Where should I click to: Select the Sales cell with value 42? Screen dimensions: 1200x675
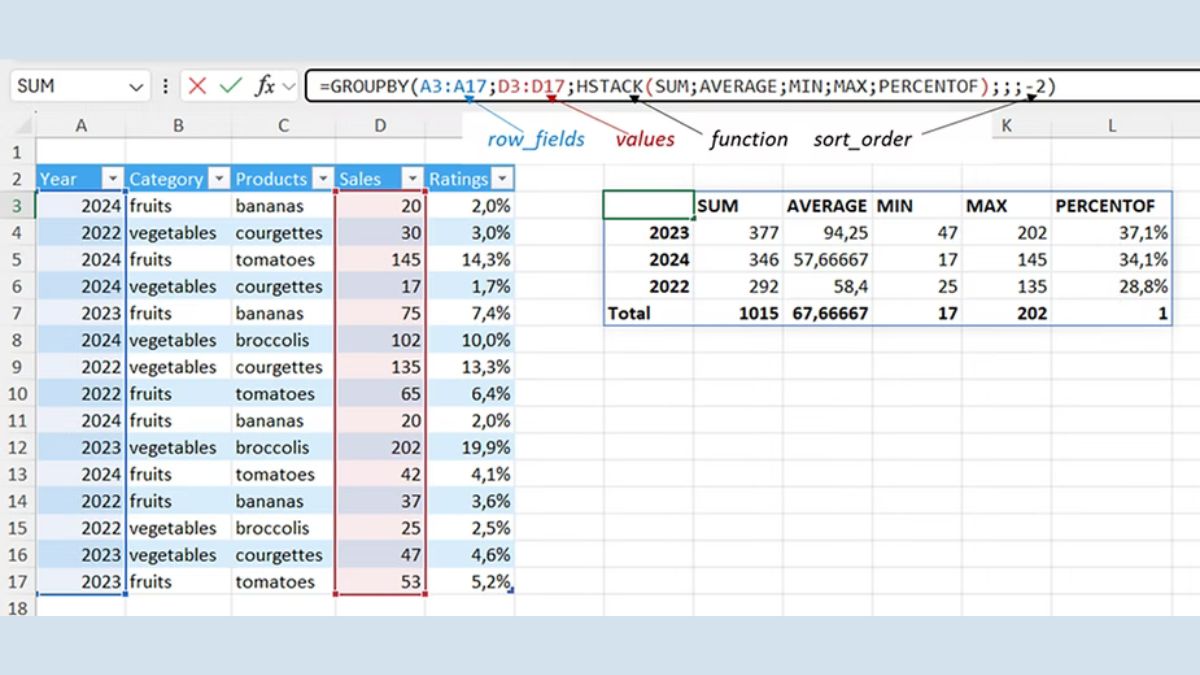[x=380, y=474]
